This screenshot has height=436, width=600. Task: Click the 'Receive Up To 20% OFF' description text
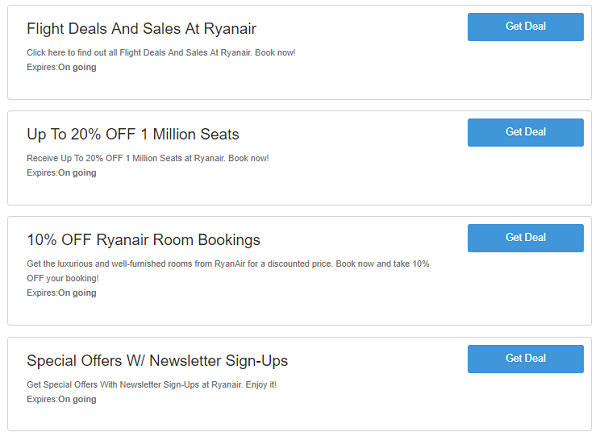pos(148,158)
